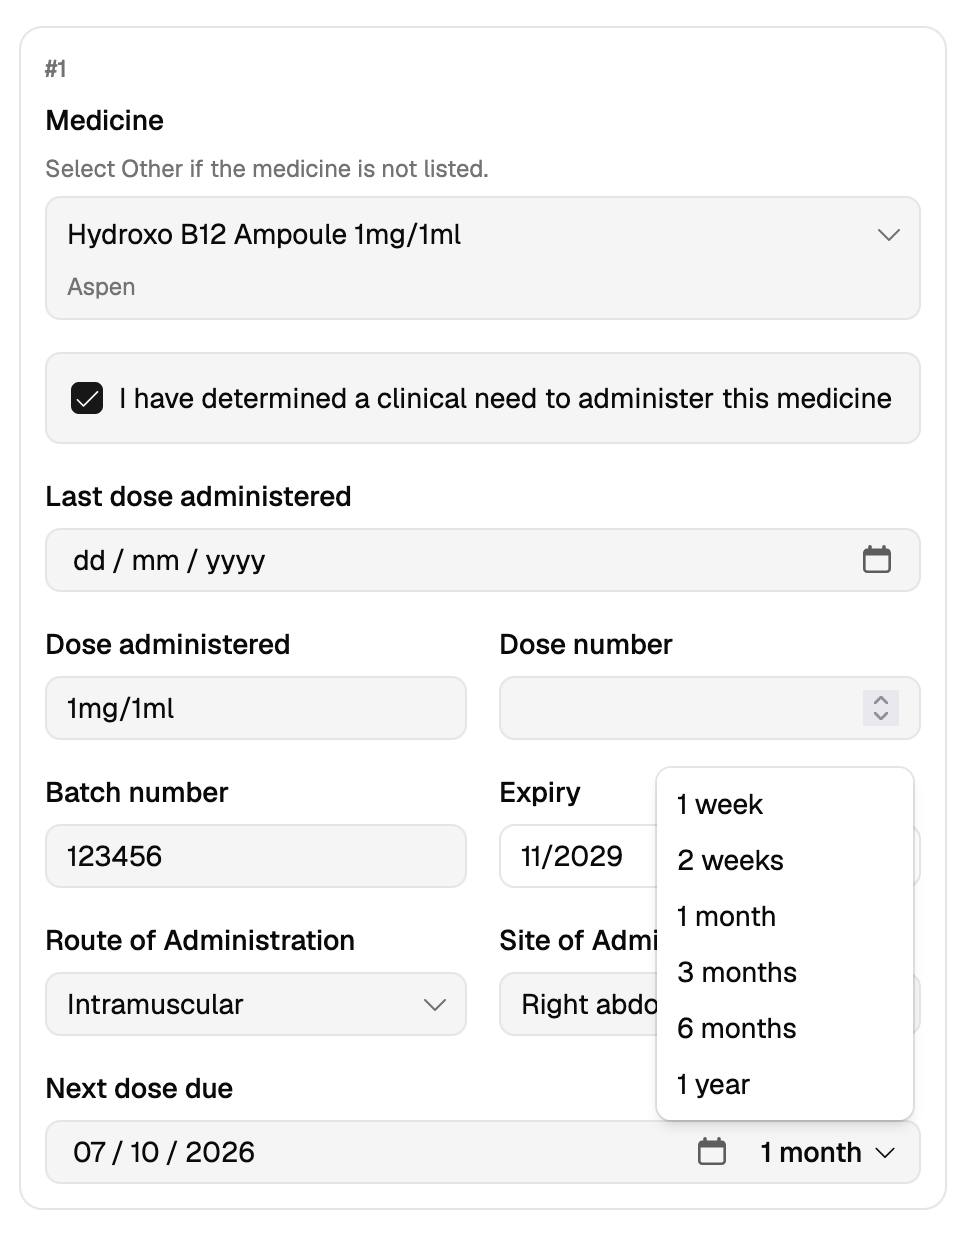Viewport: 974px width, 1234px height.
Task: Expand the Route of Administration dropdown
Action: tap(256, 1004)
